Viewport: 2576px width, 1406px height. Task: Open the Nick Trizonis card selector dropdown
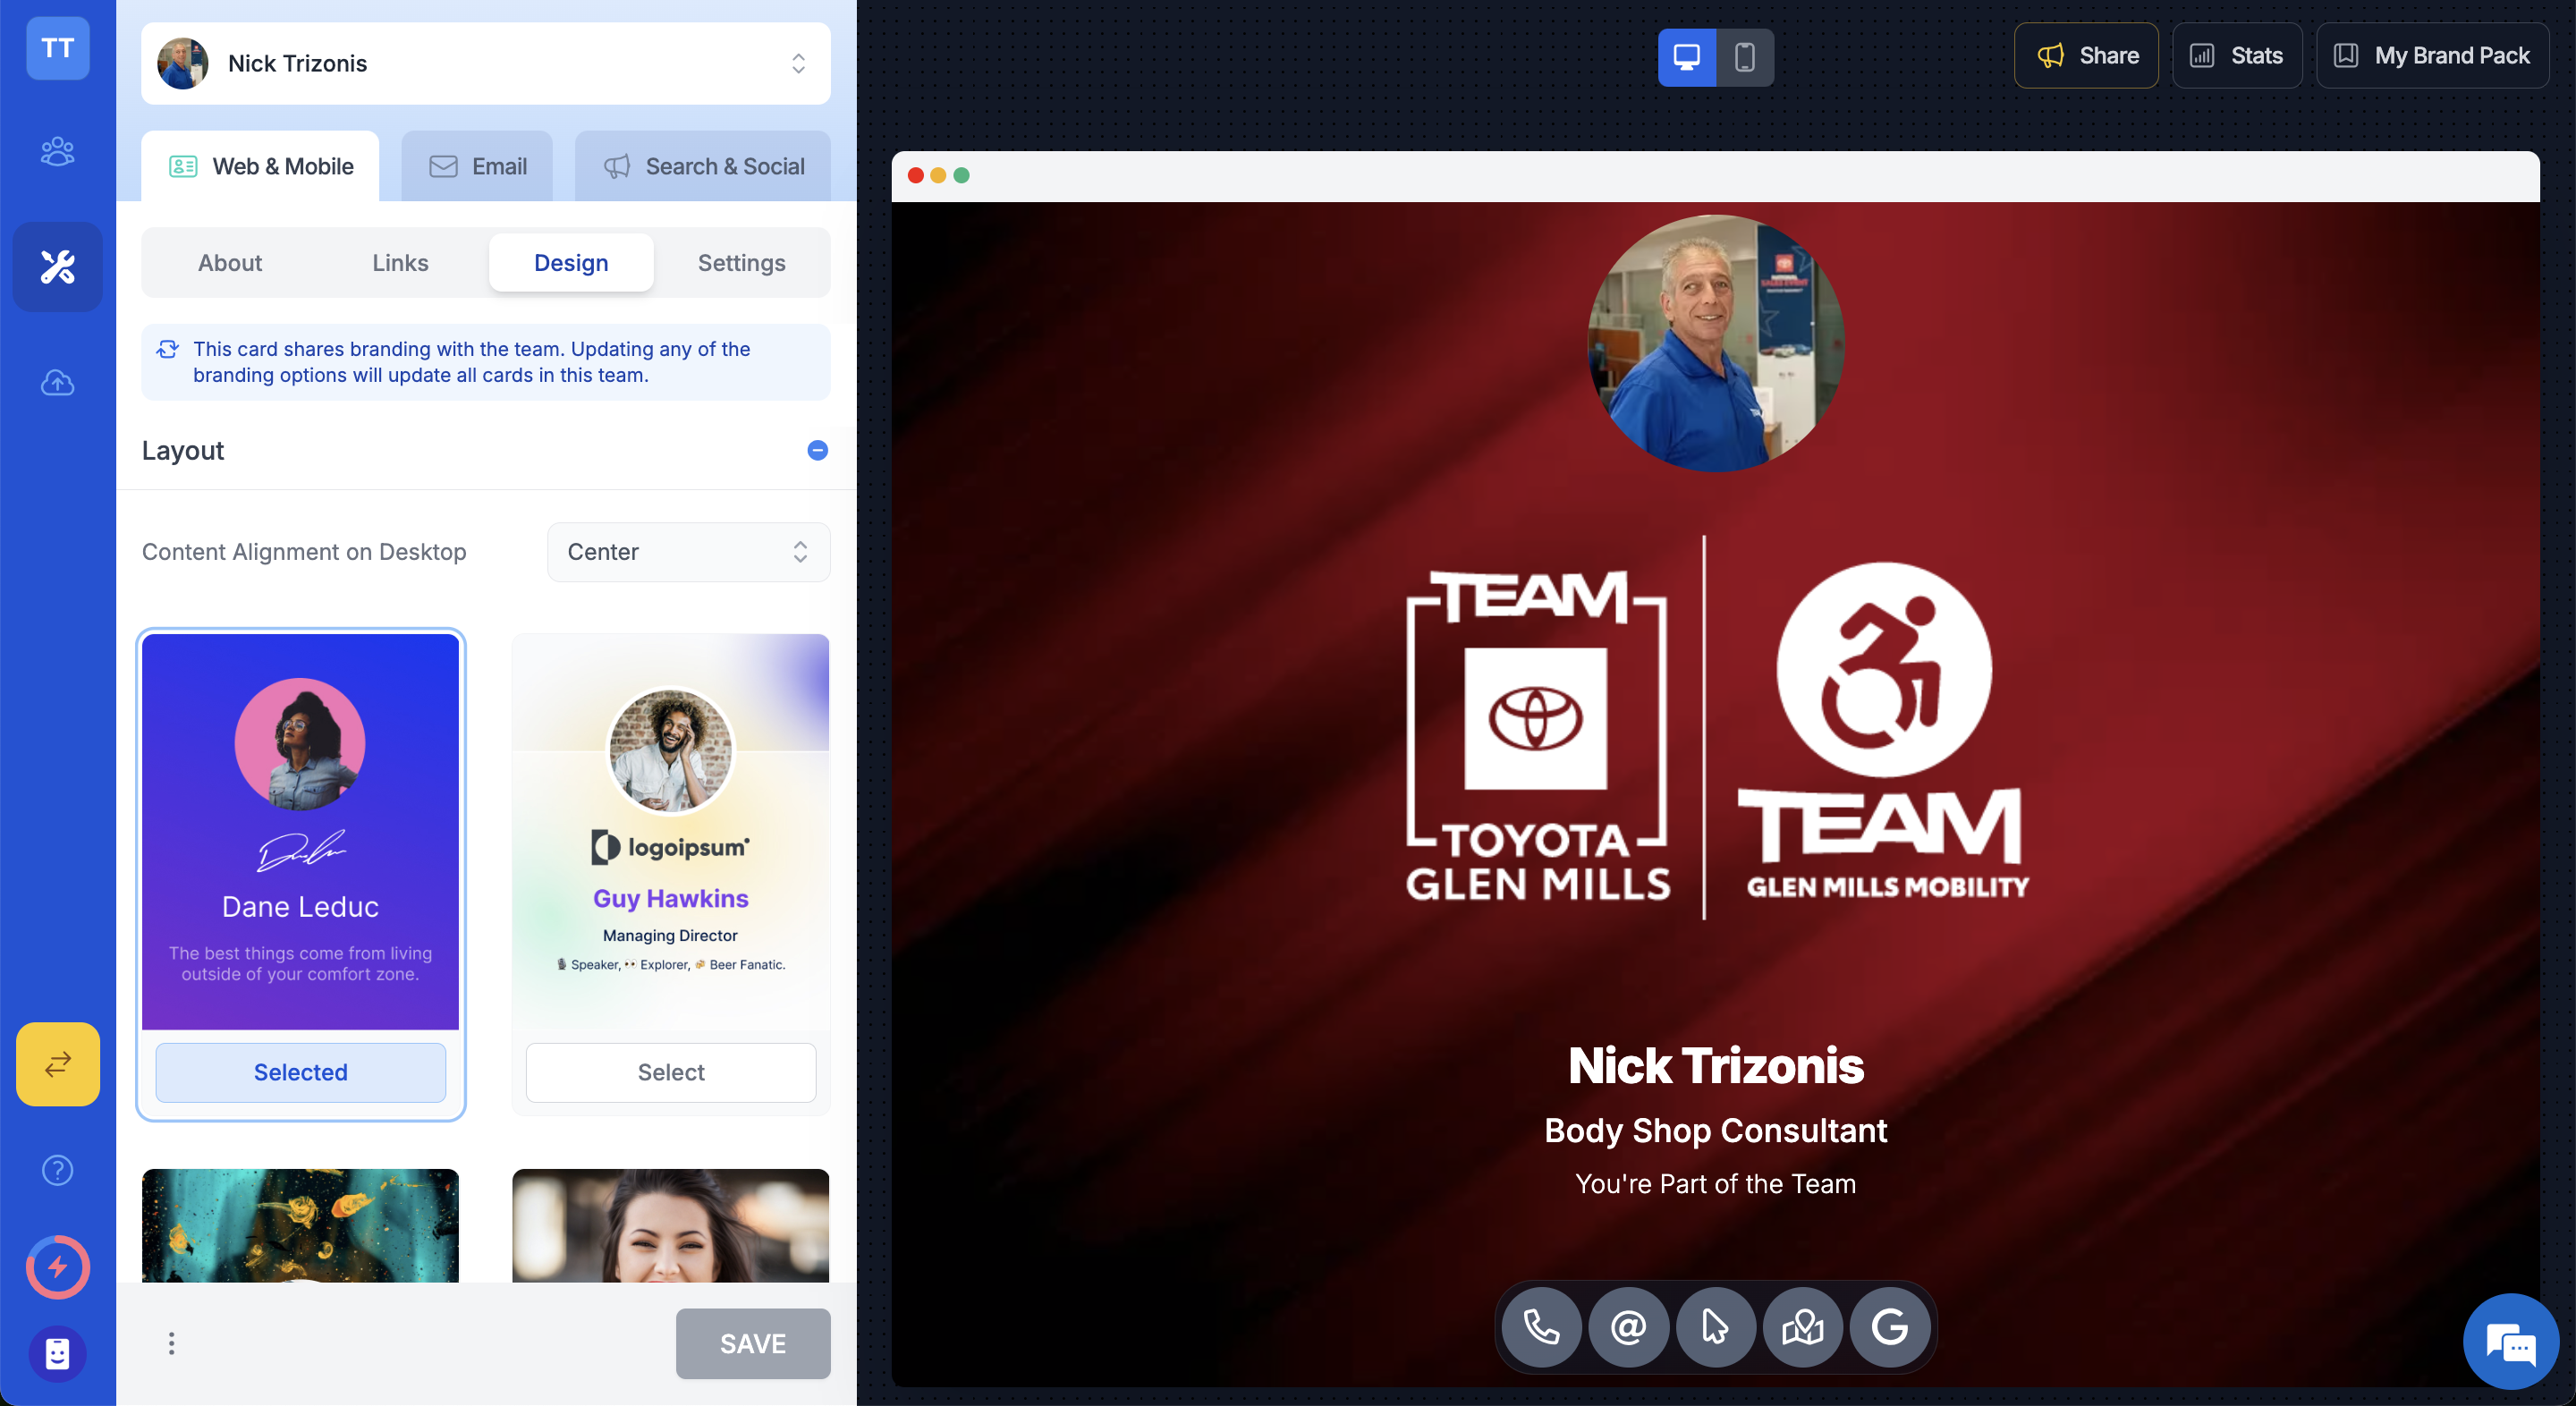pyautogui.click(x=486, y=63)
